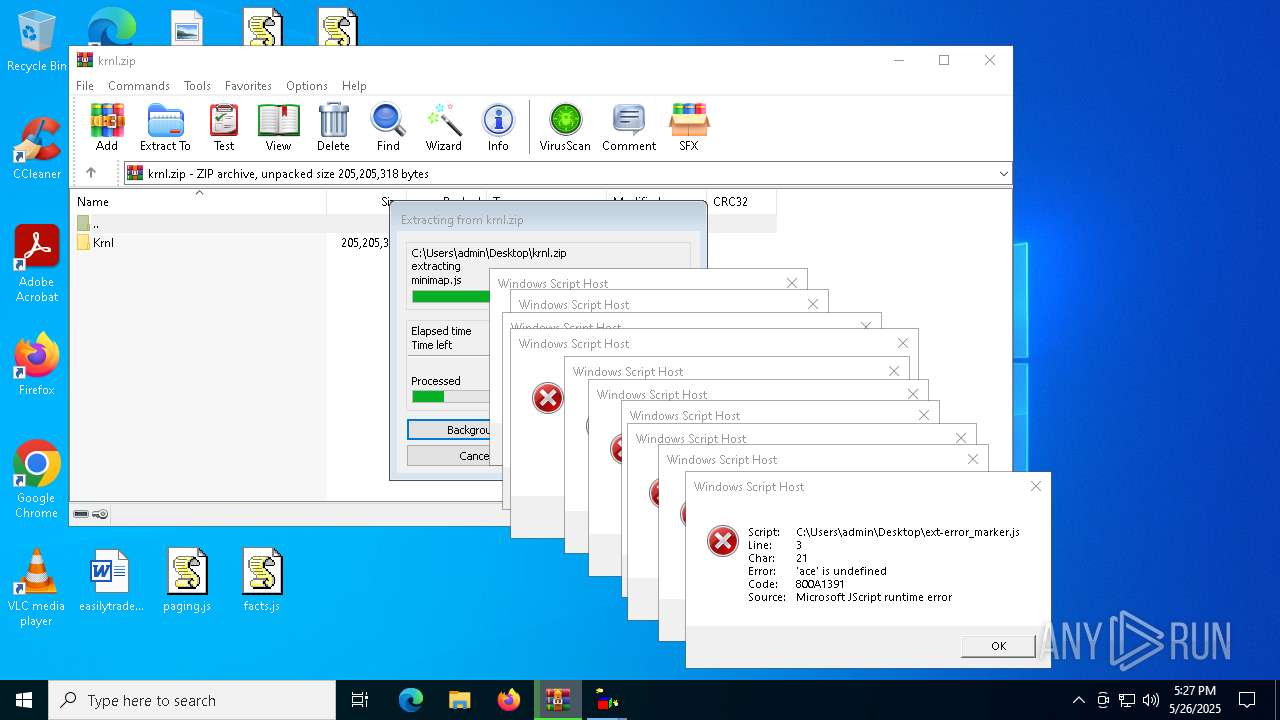This screenshot has width=1280, height=720.
Task: Open the File menu in WinRAR
Action: coord(85,86)
